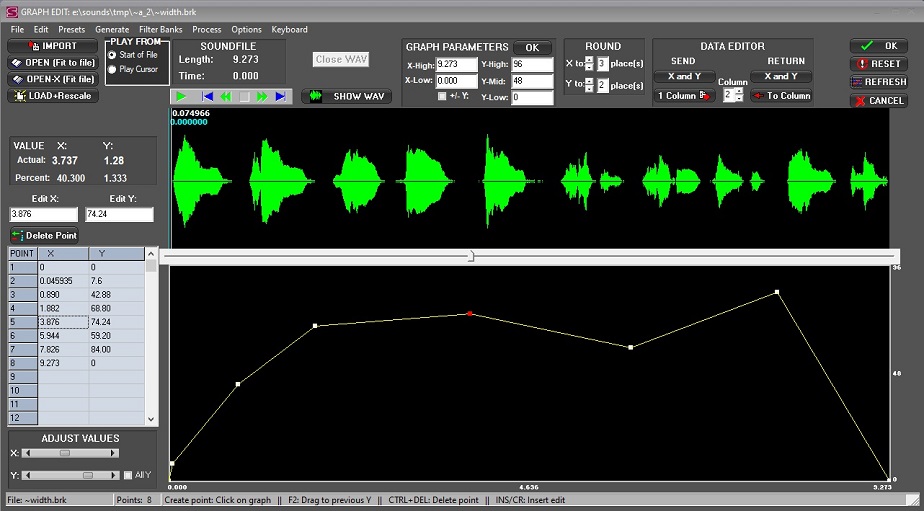Click the Round X places stepper
924x511 pixels.
[x=589, y=64]
